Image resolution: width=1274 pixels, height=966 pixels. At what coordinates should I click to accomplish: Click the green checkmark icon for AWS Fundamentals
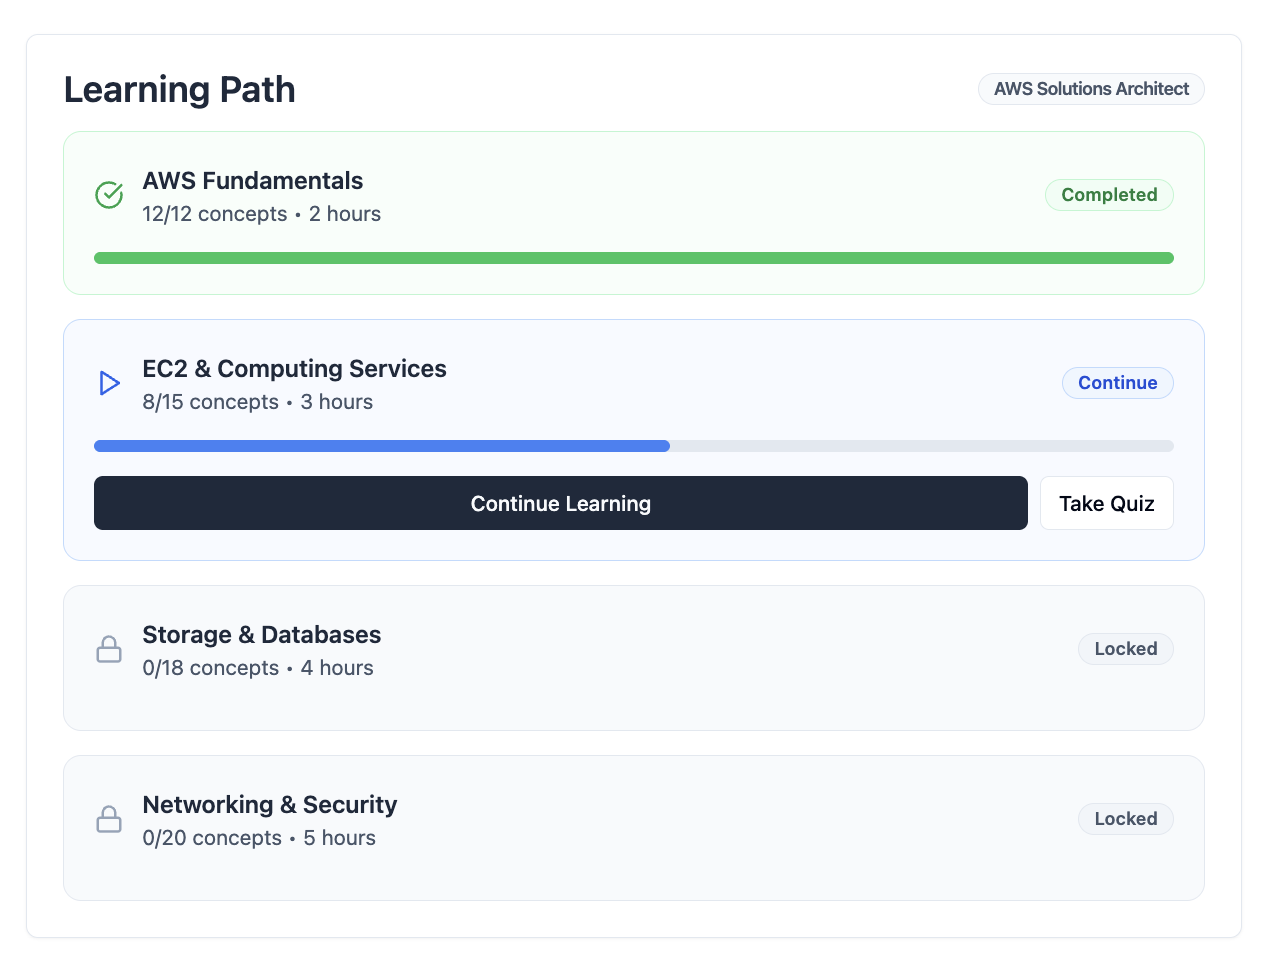click(x=109, y=195)
